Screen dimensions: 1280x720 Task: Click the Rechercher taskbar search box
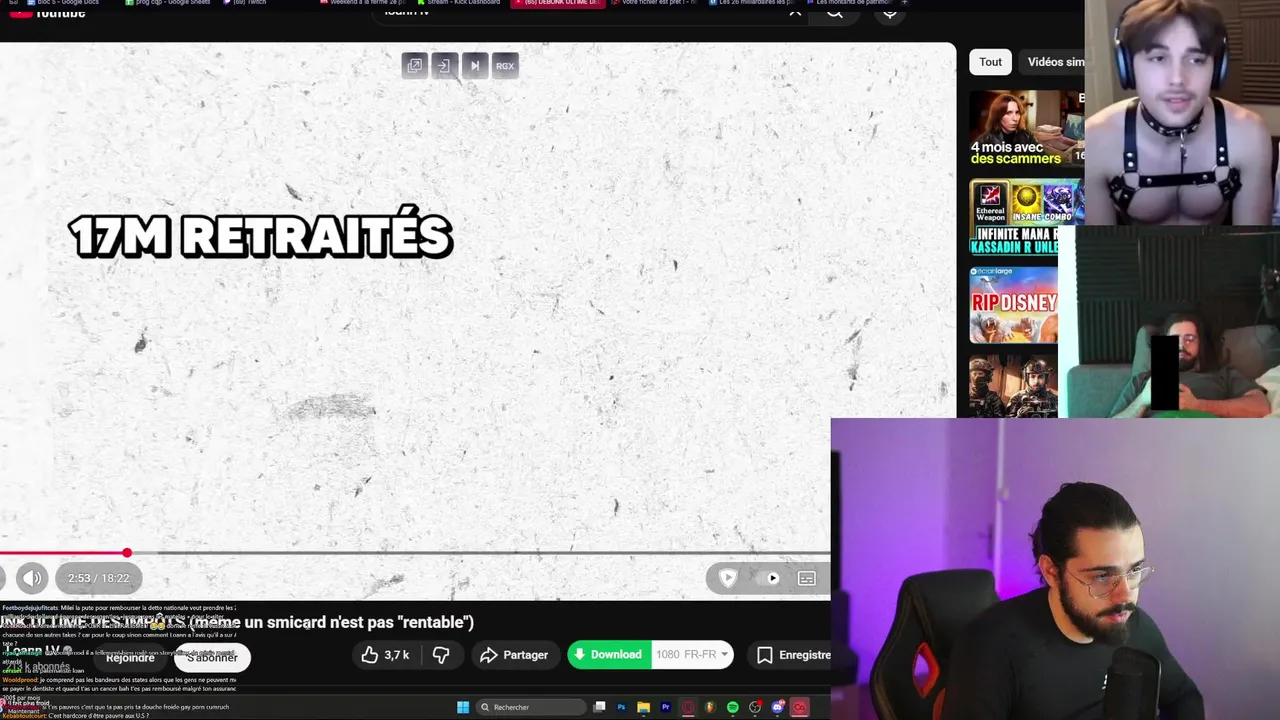531,707
